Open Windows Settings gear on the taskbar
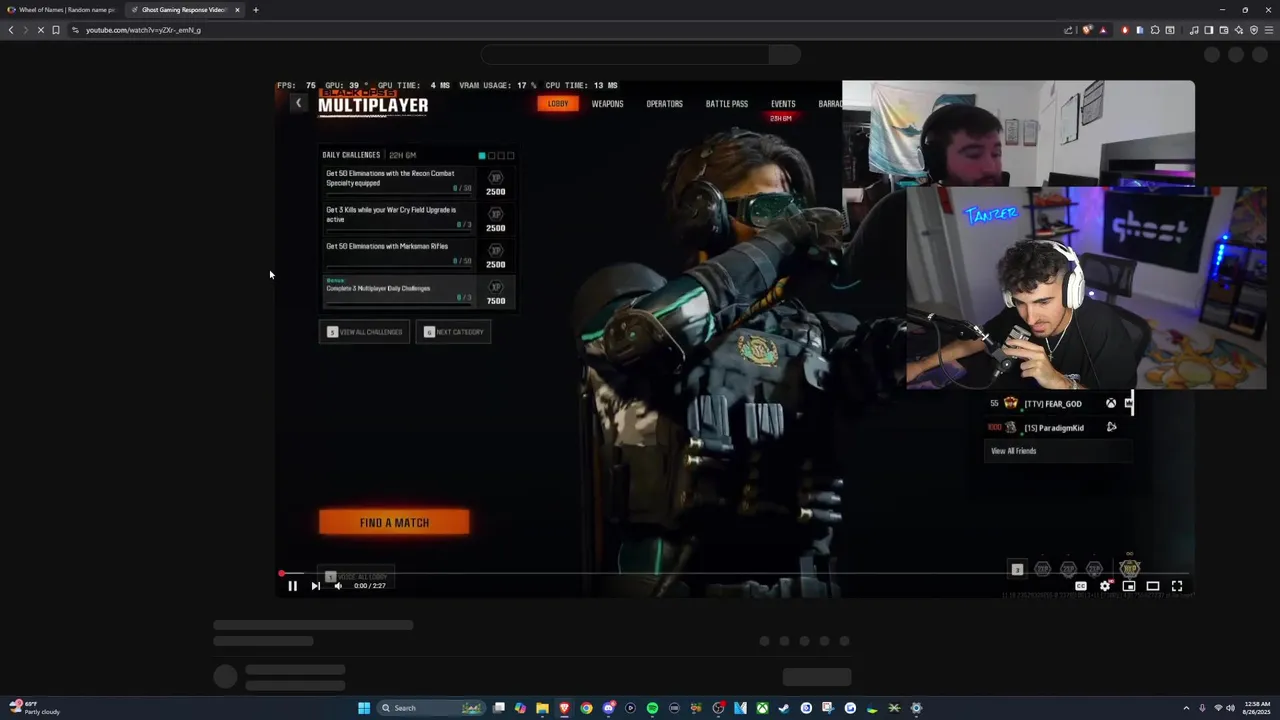 pyautogui.click(x=916, y=708)
